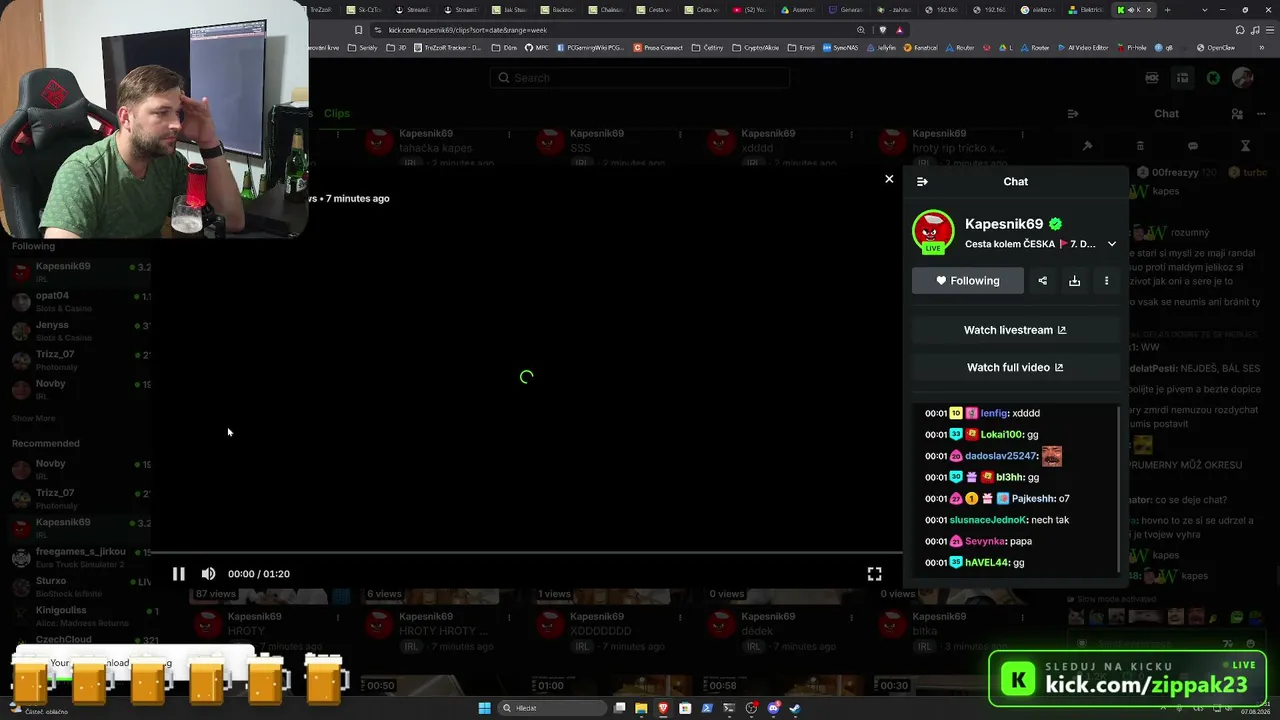Screen dimensions: 1280x720
Task: Open Trizz_07 channel in Following sidebar
Action: pyautogui.click(x=80, y=359)
